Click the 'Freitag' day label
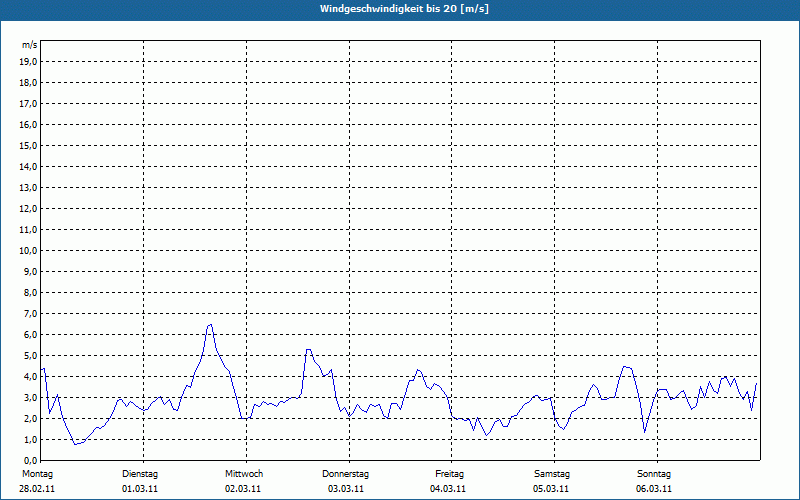This screenshot has width=800, height=500. pyautogui.click(x=449, y=474)
